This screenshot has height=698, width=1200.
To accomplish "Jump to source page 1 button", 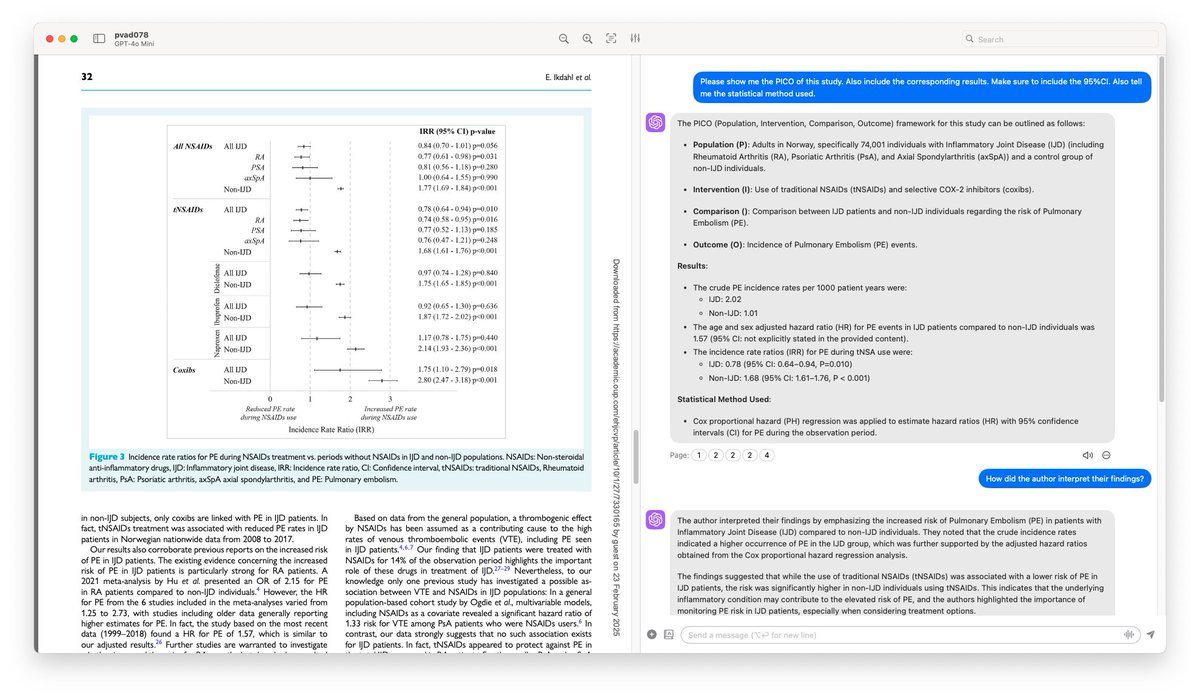I will pyautogui.click(x=701, y=455).
